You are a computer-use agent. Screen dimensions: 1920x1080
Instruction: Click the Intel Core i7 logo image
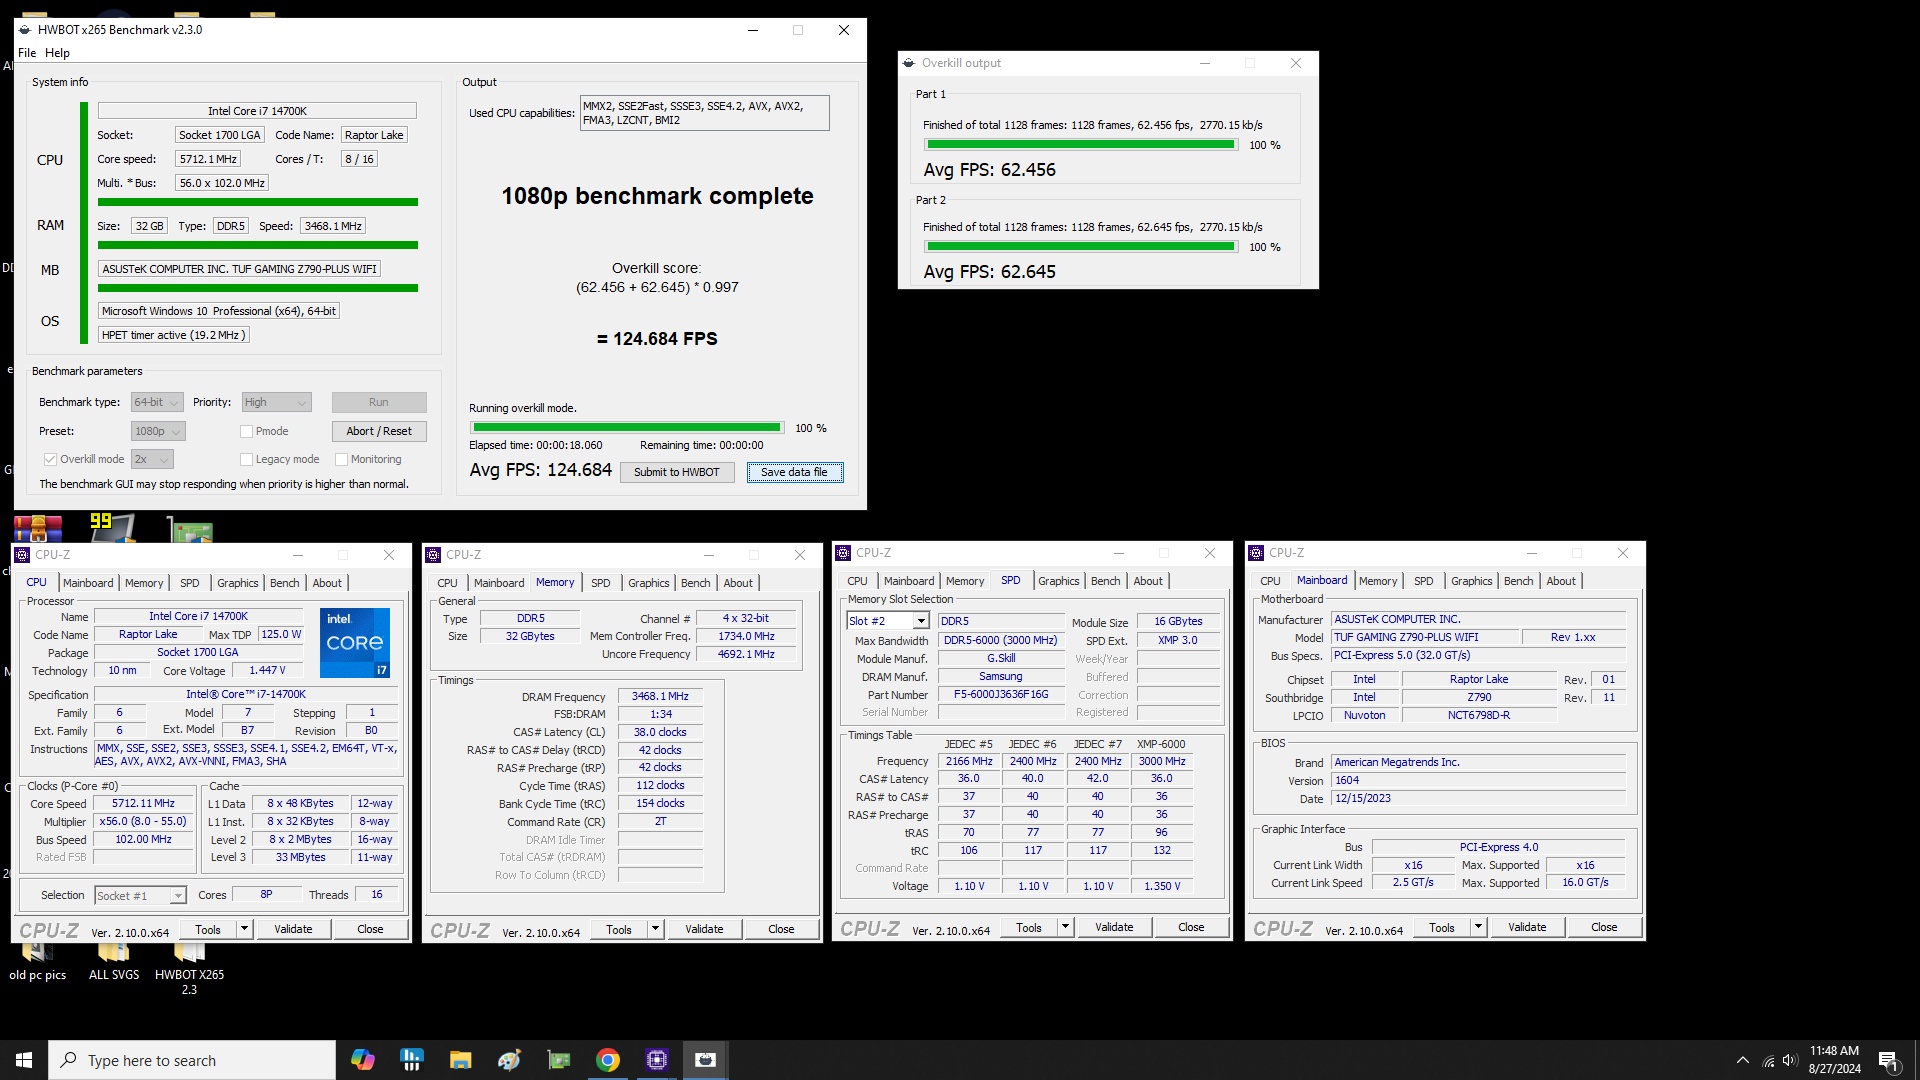[355, 642]
